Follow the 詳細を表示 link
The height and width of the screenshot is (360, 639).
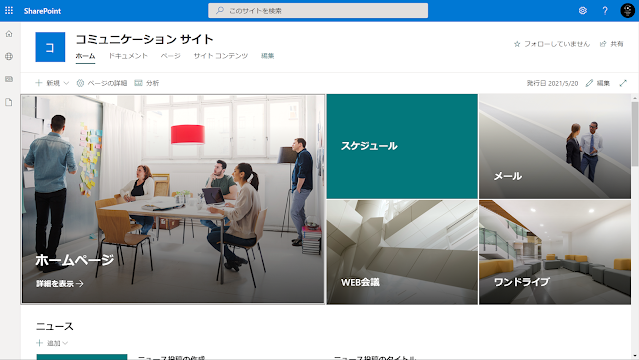pyautogui.click(x=59, y=283)
